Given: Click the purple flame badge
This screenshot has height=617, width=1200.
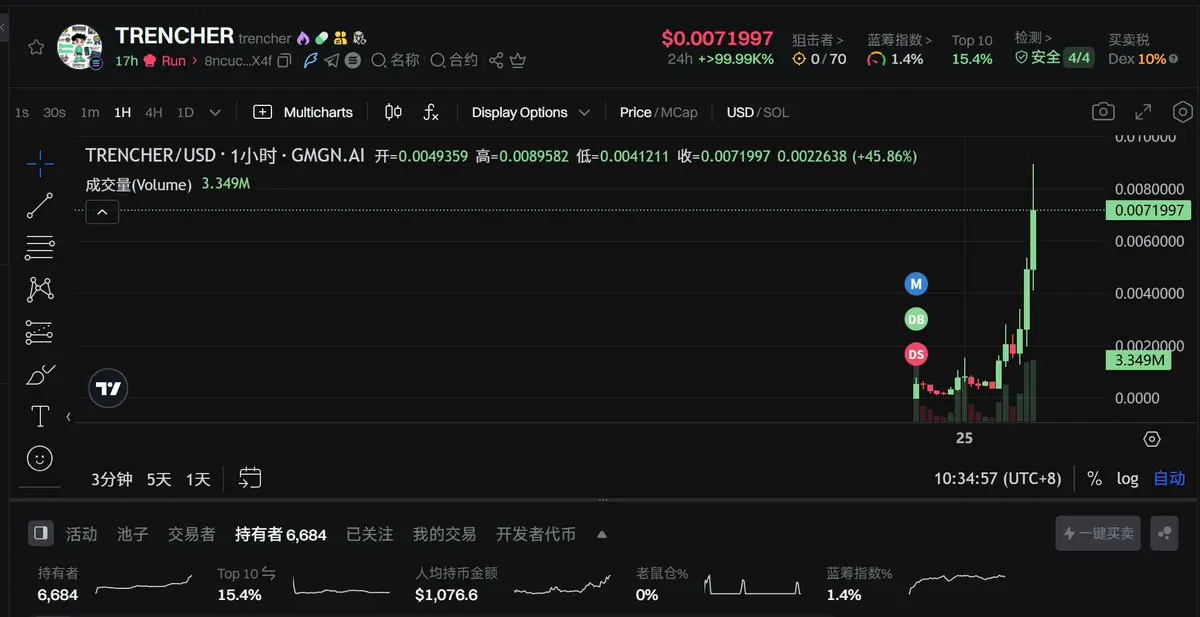Looking at the screenshot, I should (x=304, y=38).
